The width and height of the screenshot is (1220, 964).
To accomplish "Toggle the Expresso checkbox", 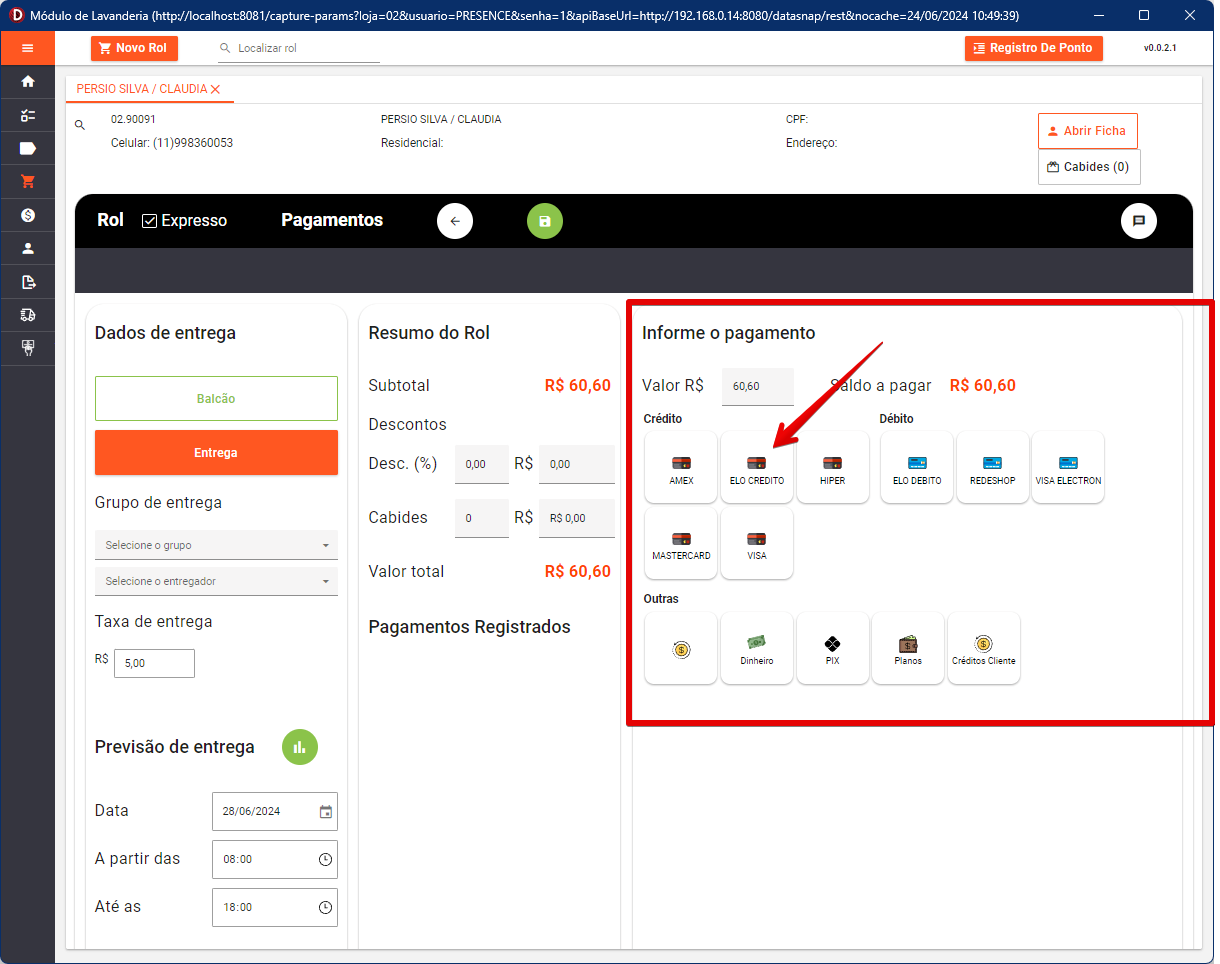I will click(150, 221).
